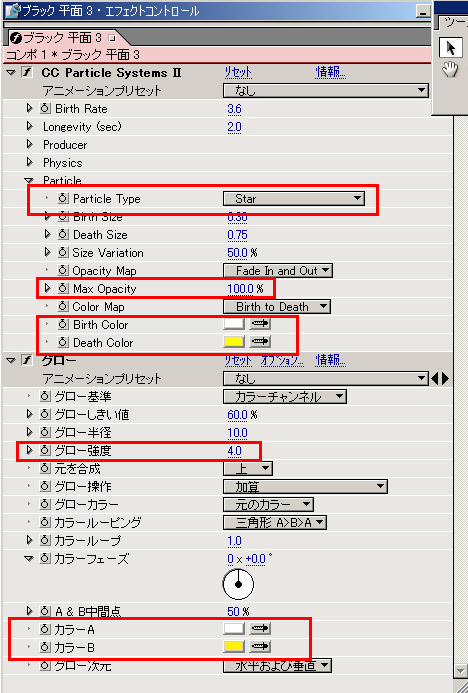Viewport: 468px width, 693px height.
Task: Open the Particle Type dropdown
Action: coord(294,198)
